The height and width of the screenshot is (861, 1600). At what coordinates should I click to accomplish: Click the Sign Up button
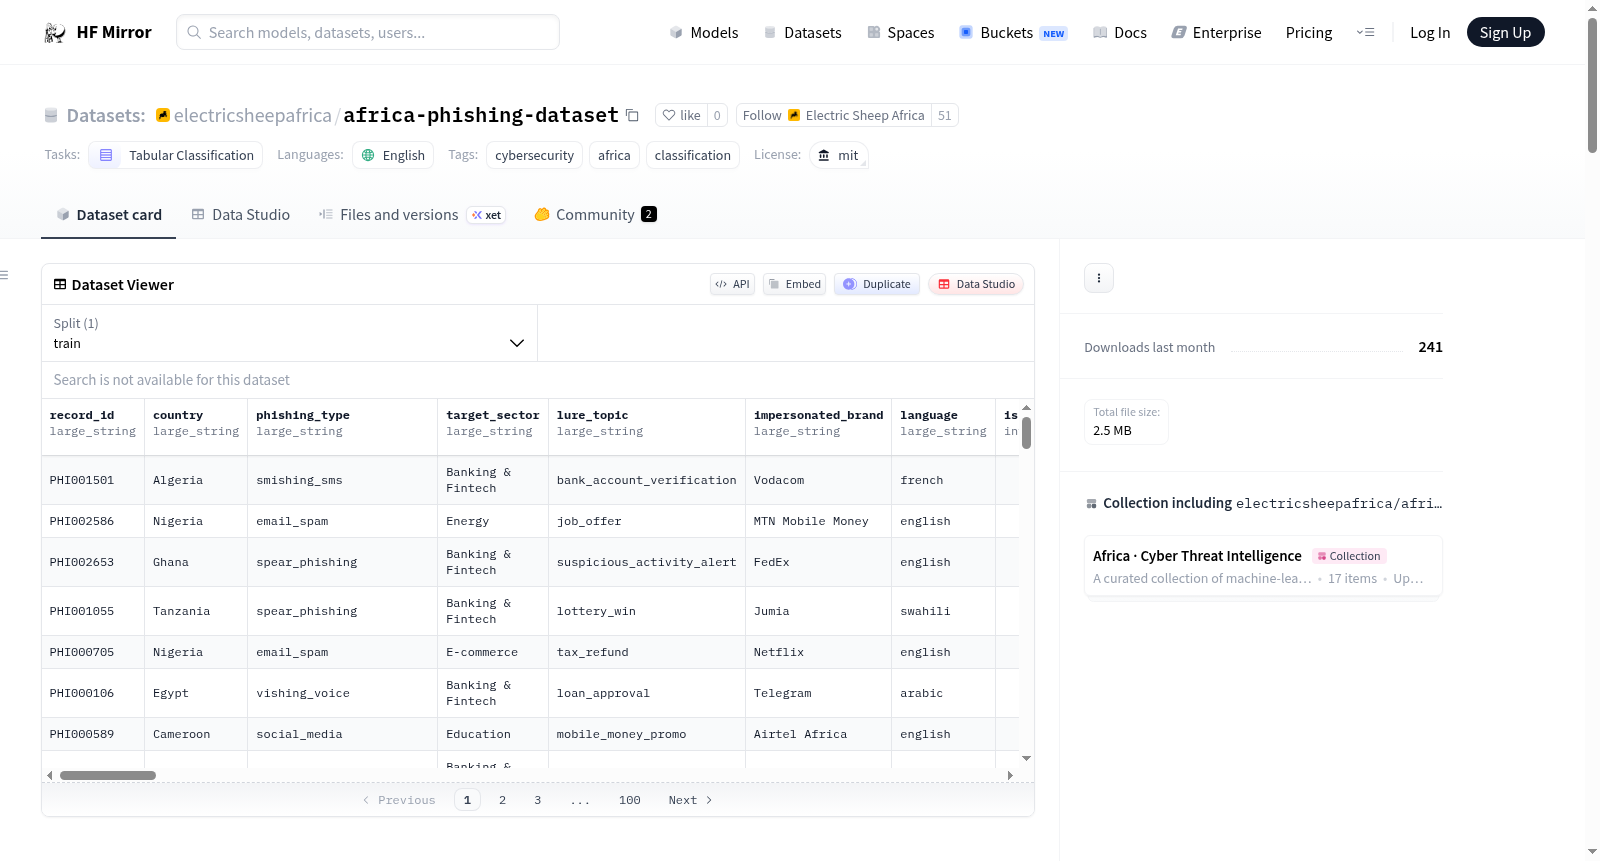pyautogui.click(x=1505, y=33)
